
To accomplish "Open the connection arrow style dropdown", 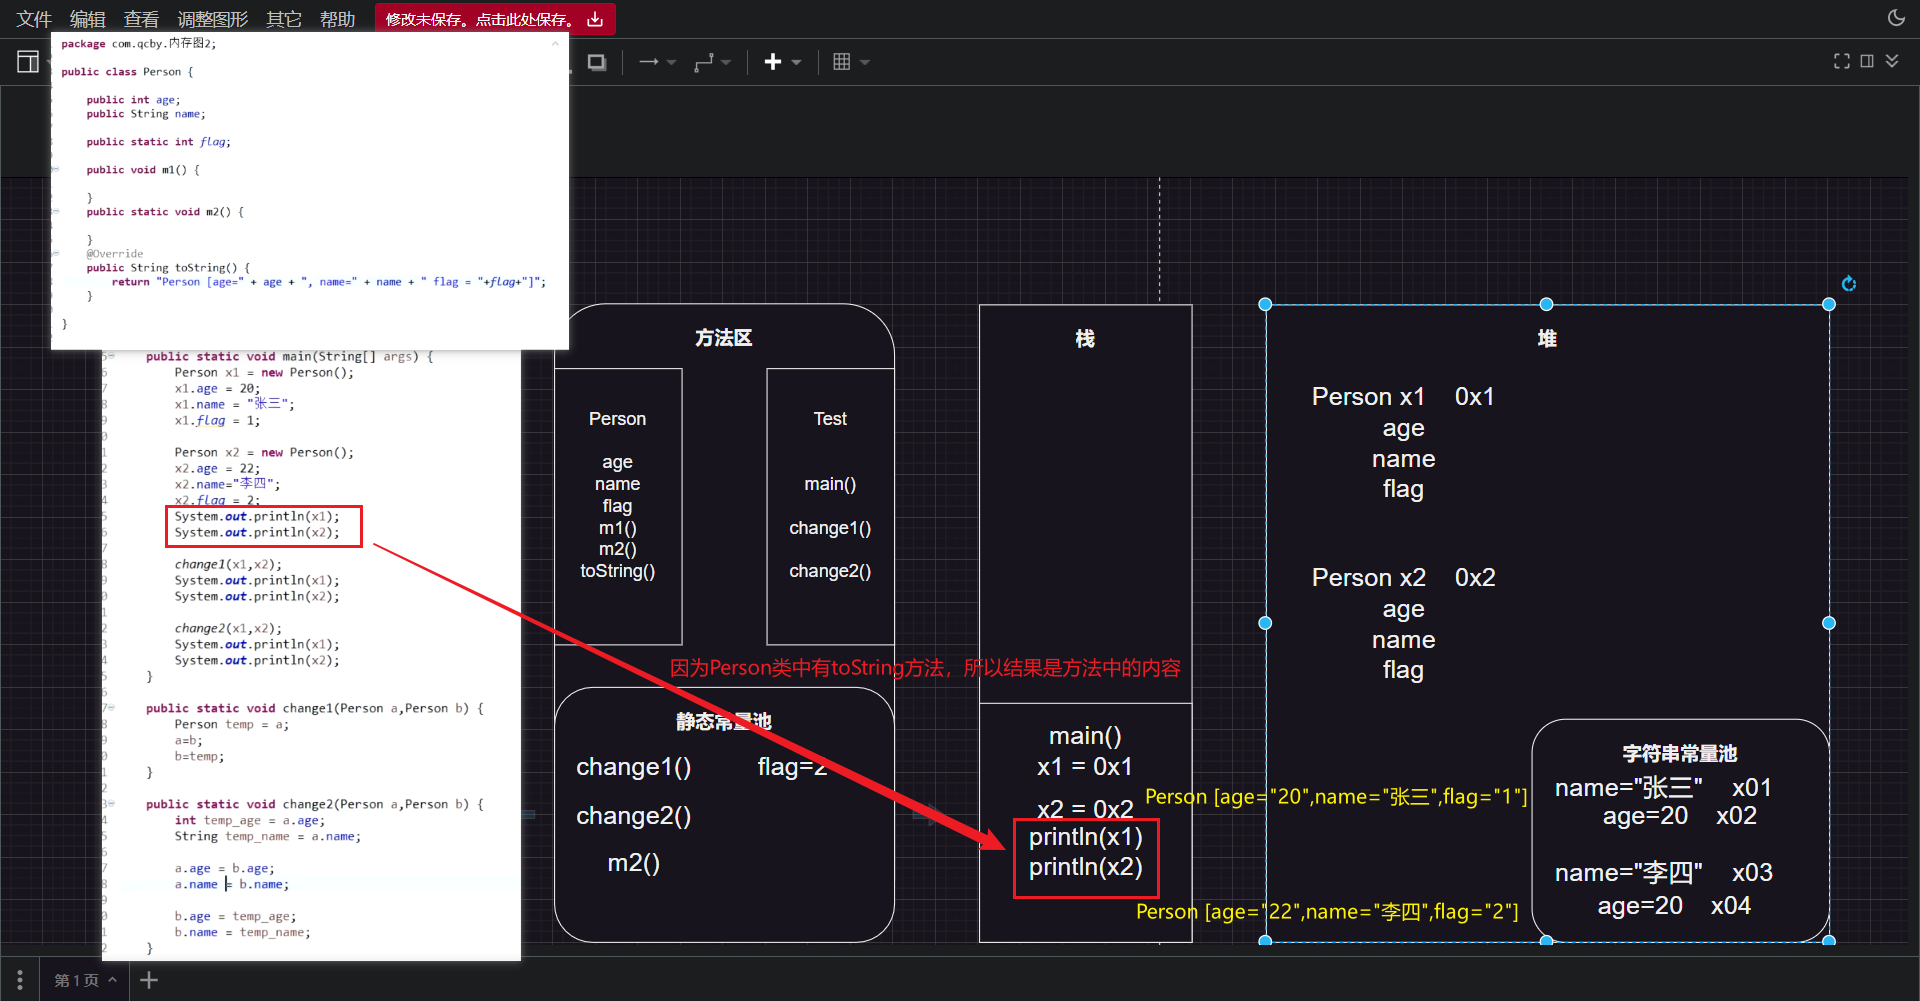I will (657, 62).
